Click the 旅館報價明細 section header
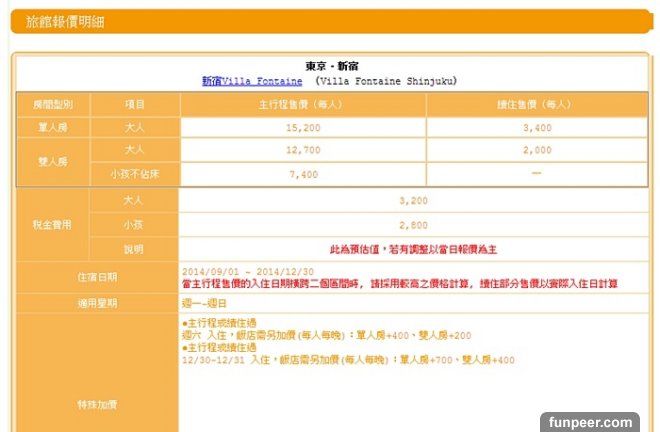The width and height of the screenshot is (660, 432). tap(60, 21)
